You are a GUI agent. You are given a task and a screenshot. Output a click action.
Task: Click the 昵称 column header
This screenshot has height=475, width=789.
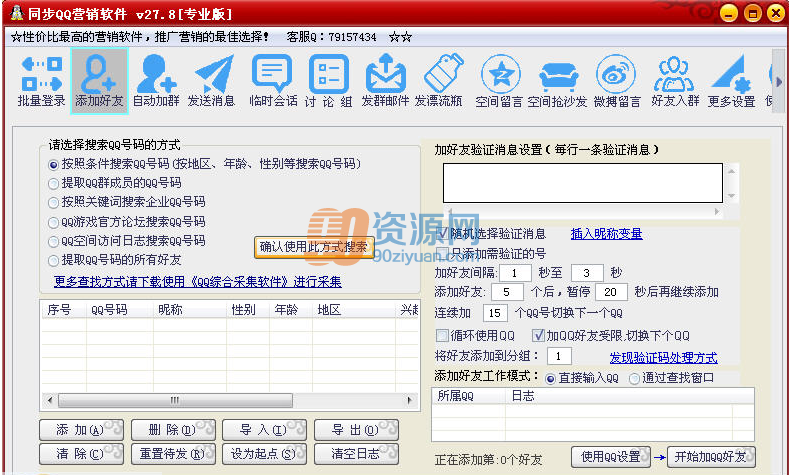coord(190,309)
